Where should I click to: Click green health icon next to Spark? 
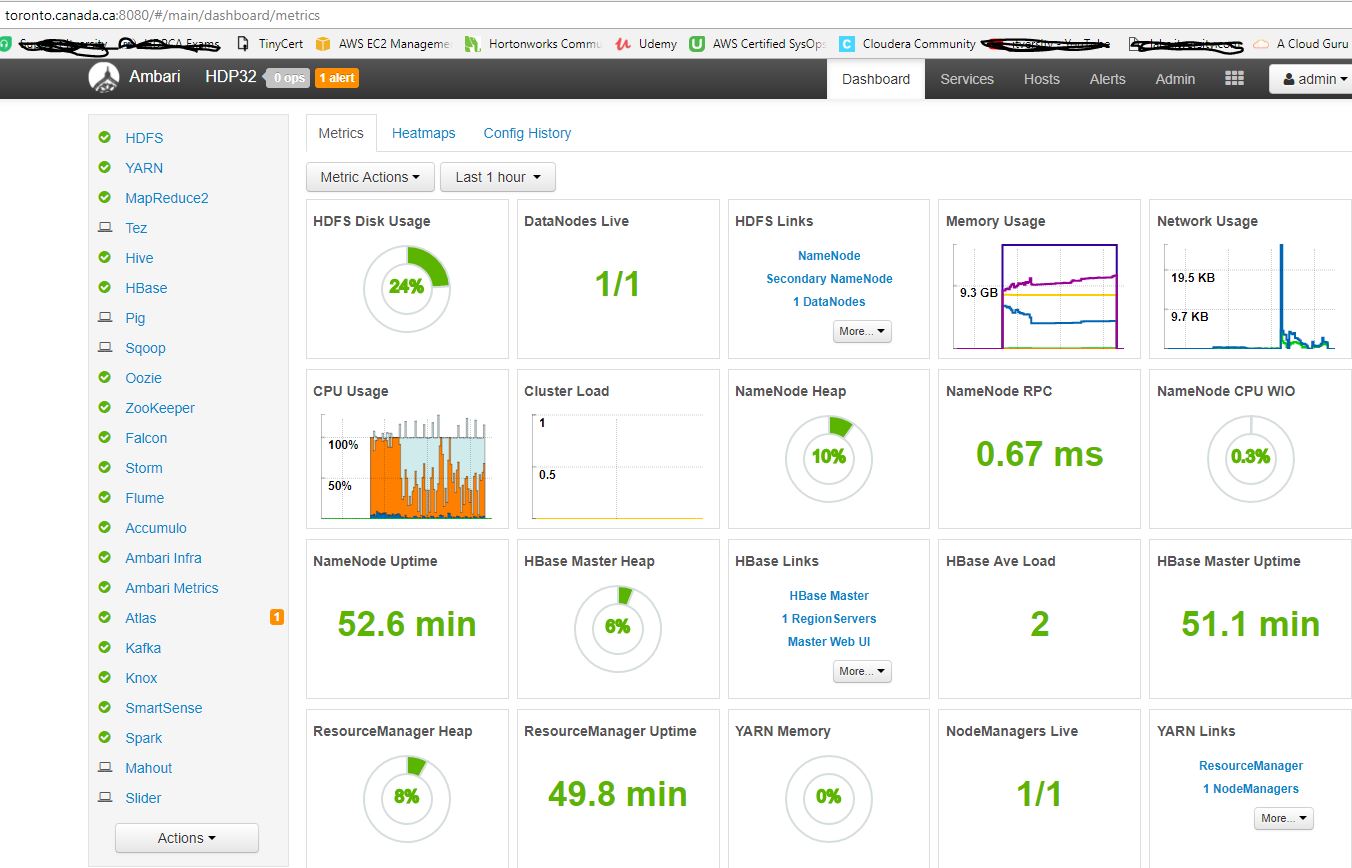pyautogui.click(x=104, y=737)
